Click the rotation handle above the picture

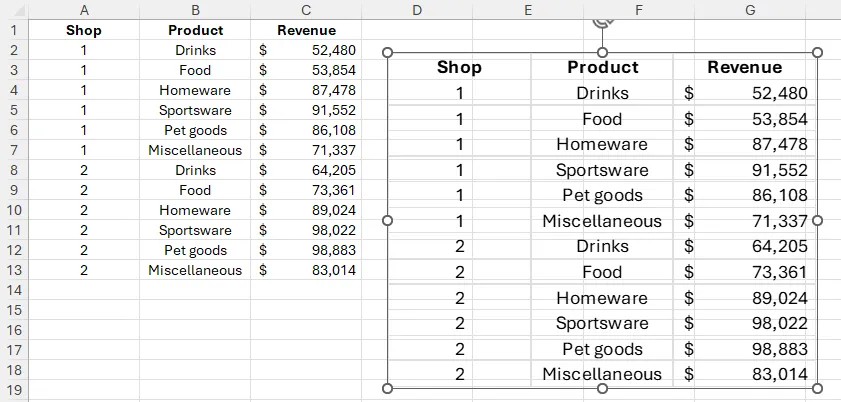pos(603,23)
